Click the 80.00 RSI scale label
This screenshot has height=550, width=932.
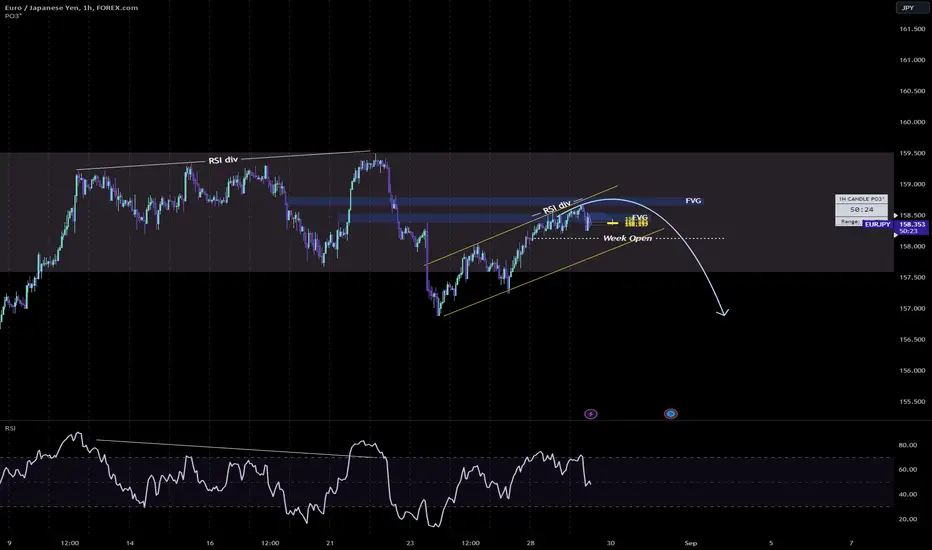point(908,445)
